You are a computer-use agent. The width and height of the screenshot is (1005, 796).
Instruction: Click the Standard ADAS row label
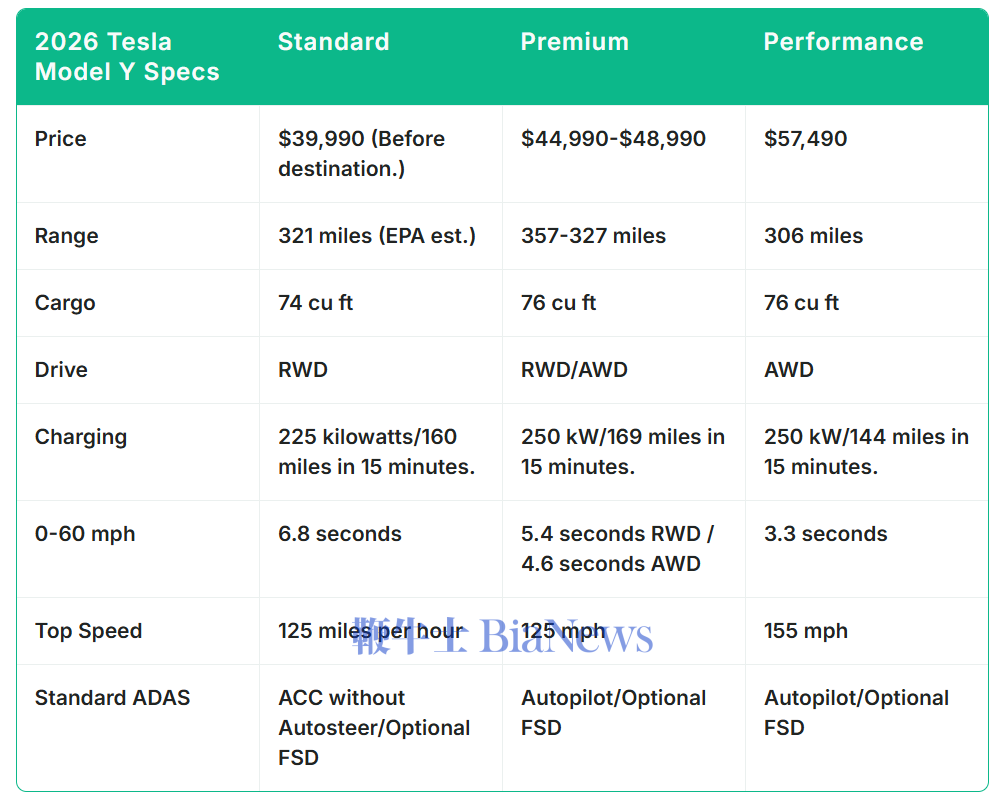(x=112, y=698)
